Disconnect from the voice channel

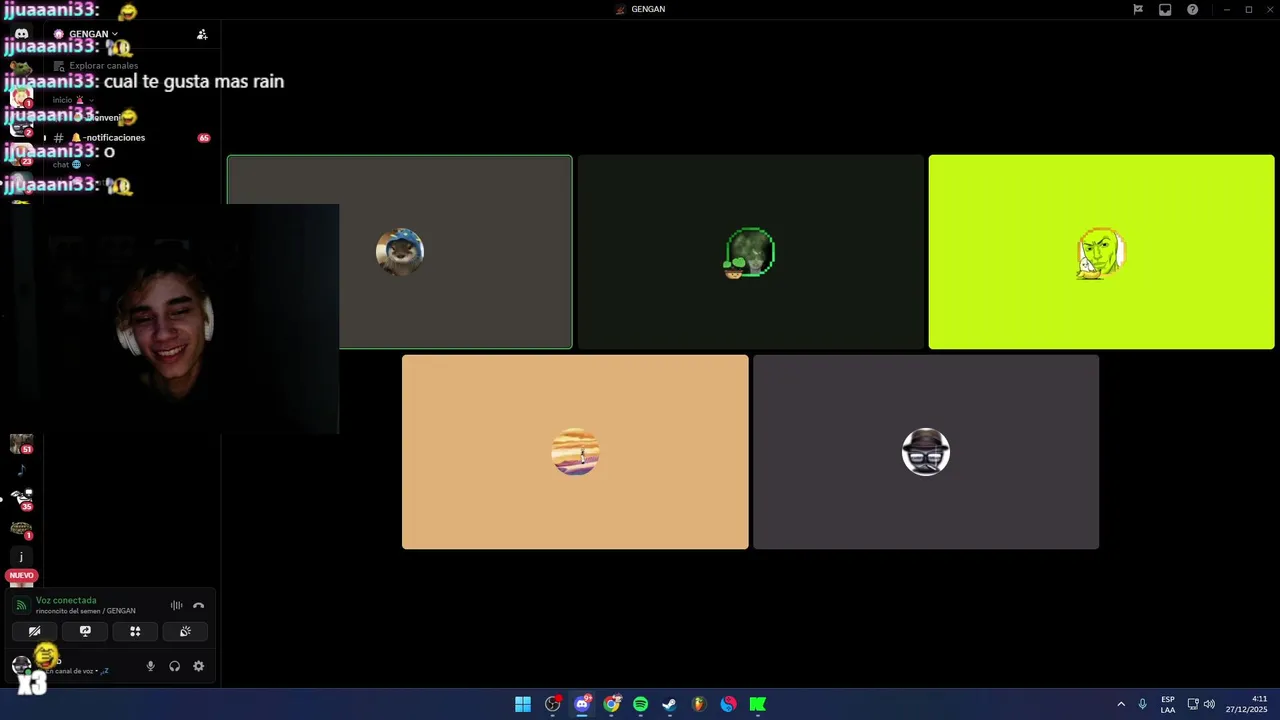coord(198,606)
